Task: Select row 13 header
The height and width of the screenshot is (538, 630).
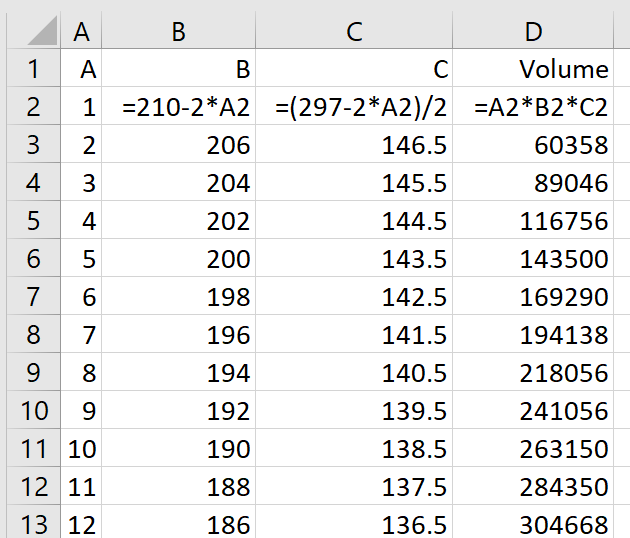Action: click(32, 523)
